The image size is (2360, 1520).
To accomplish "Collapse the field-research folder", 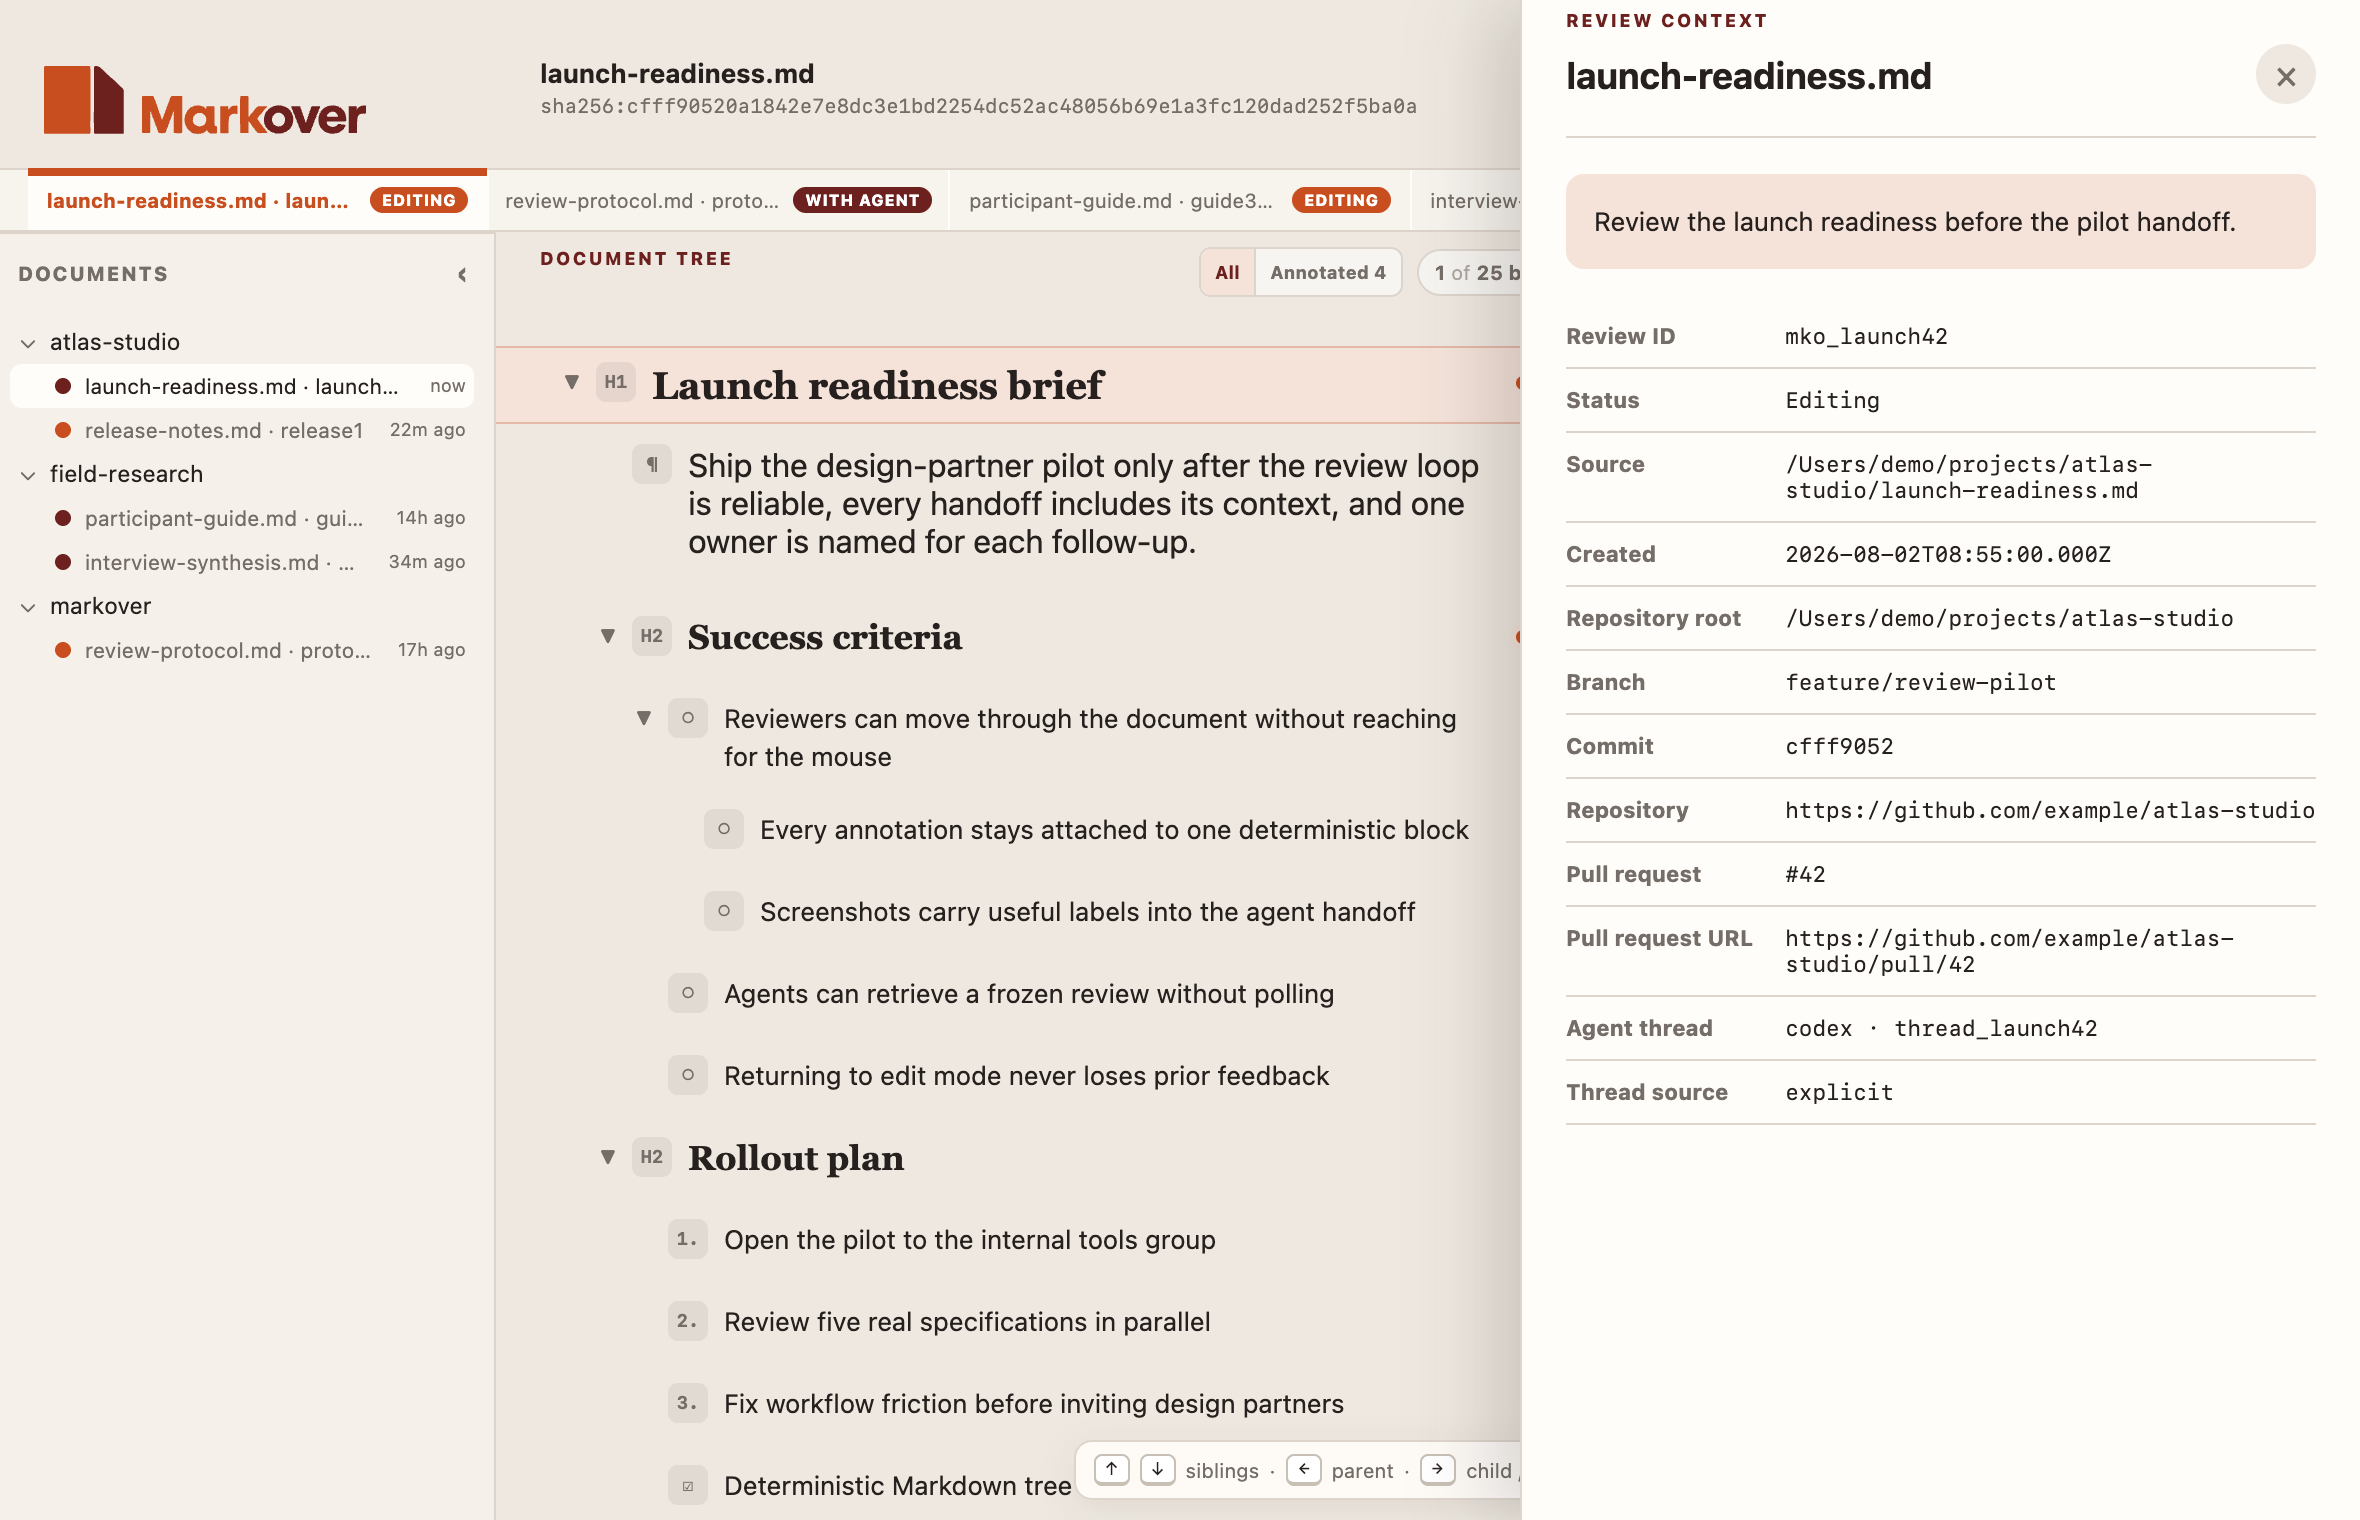I will pos(28,475).
